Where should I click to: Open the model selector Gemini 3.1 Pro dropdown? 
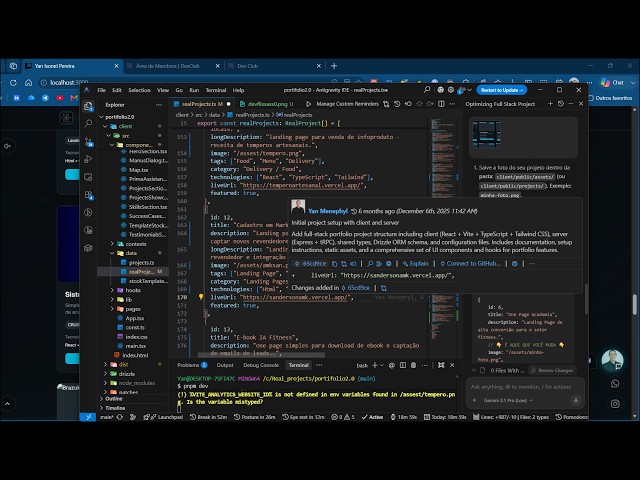[508, 400]
